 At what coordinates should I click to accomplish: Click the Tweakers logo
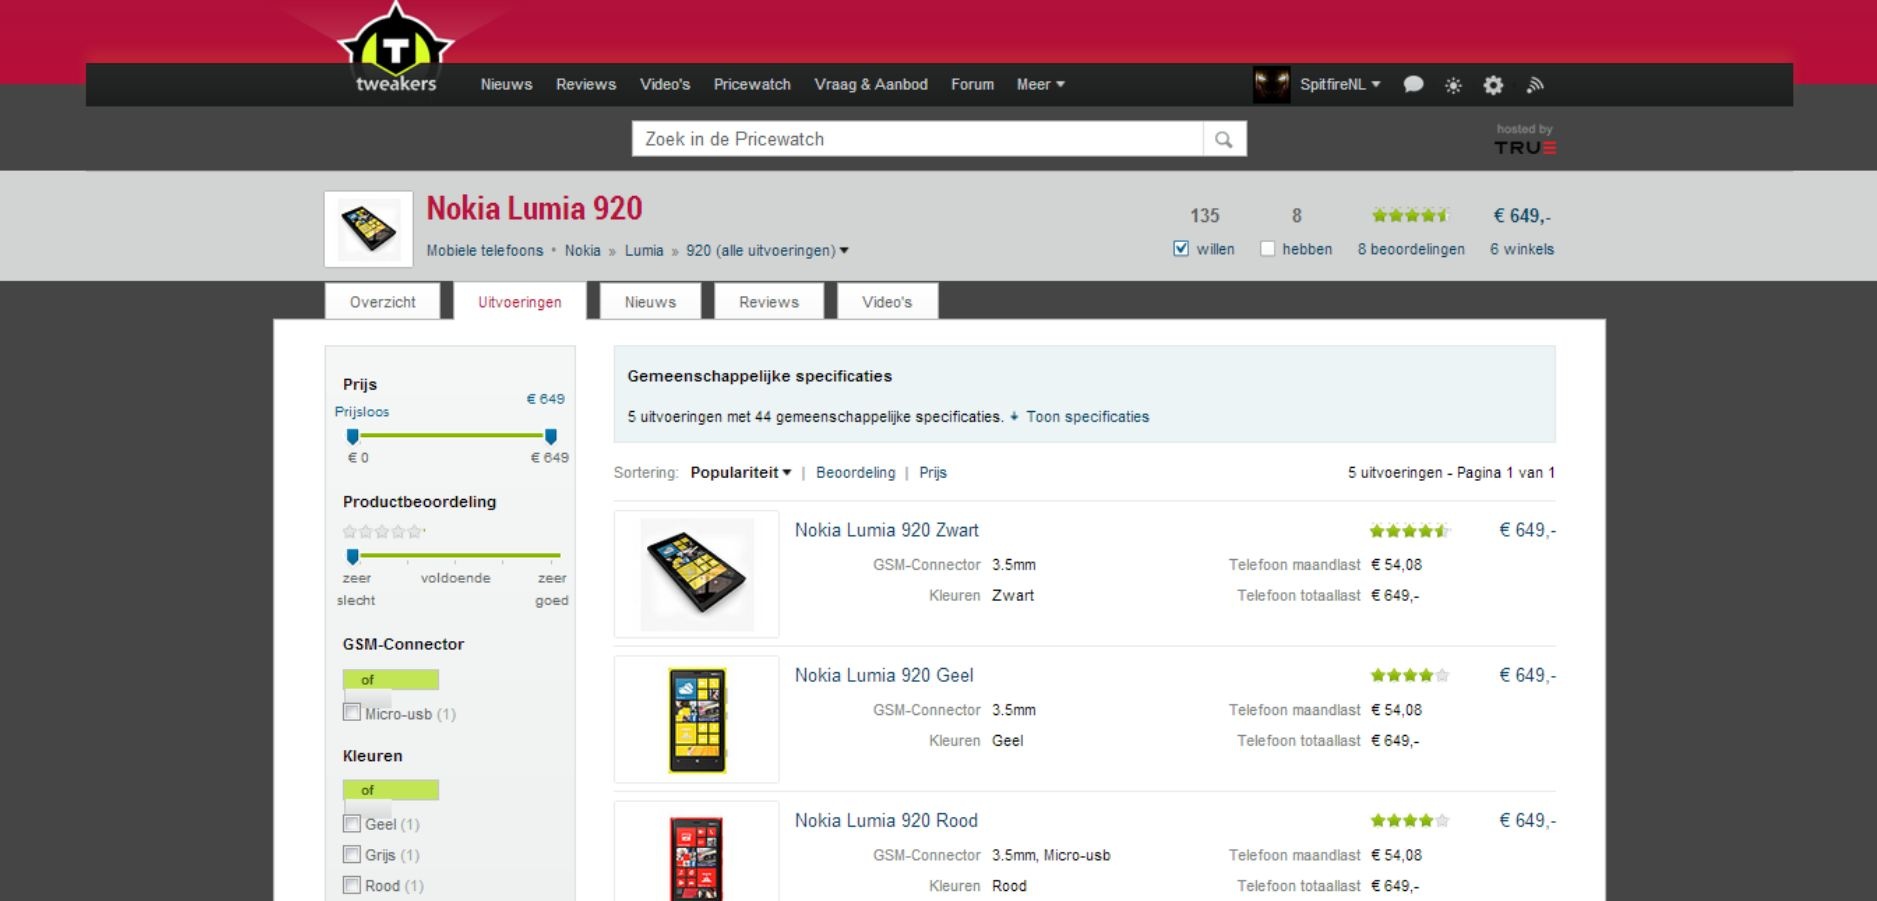pyautogui.click(x=396, y=50)
